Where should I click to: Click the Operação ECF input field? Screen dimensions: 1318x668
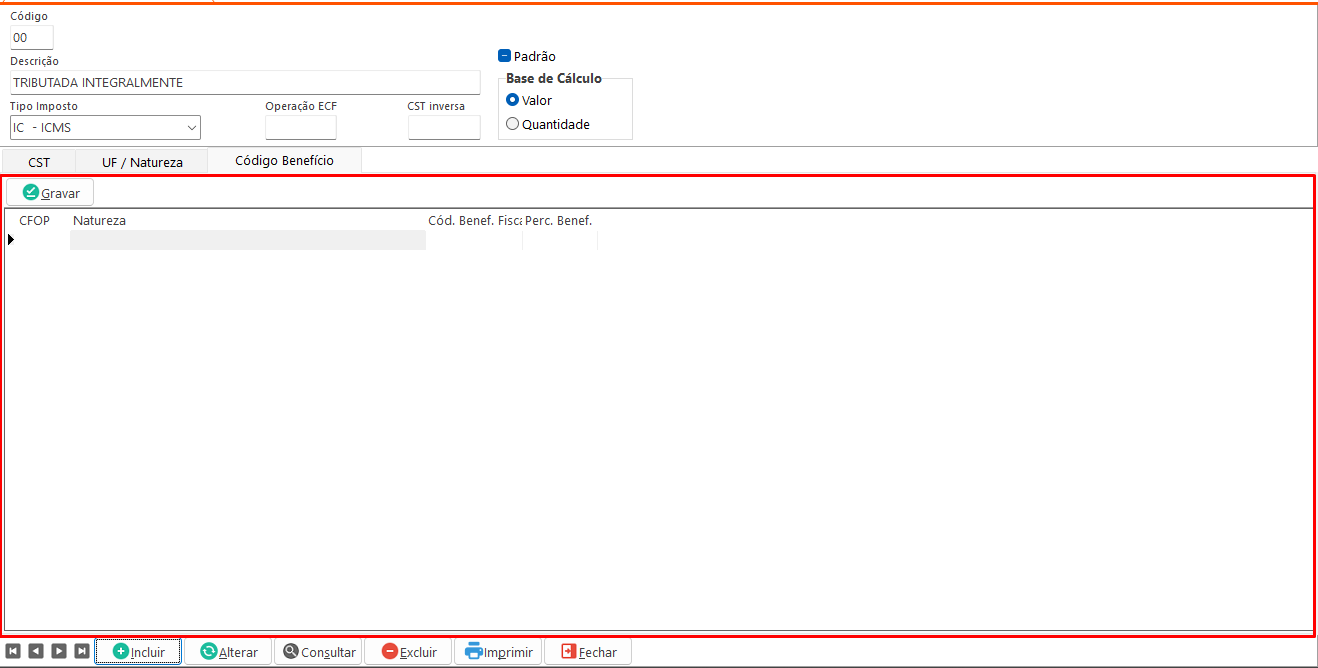click(300, 128)
